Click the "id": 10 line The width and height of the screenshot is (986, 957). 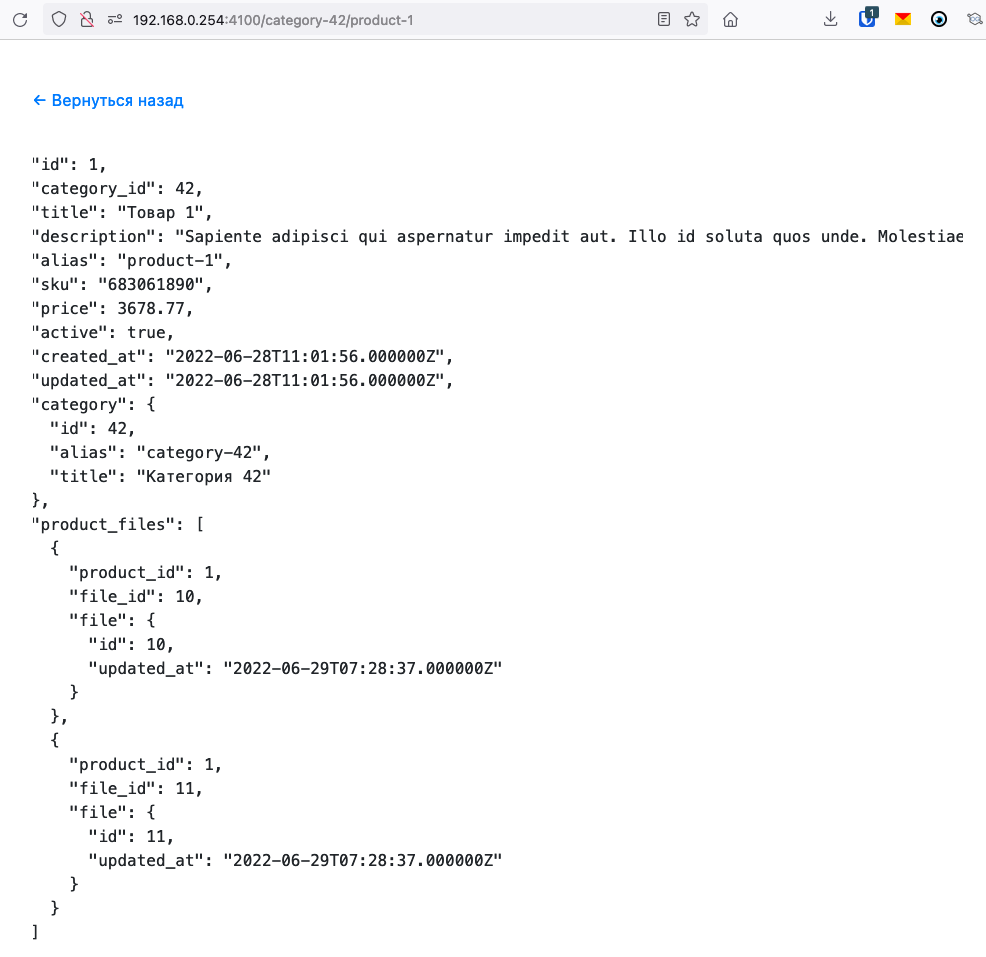coord(131,644)
